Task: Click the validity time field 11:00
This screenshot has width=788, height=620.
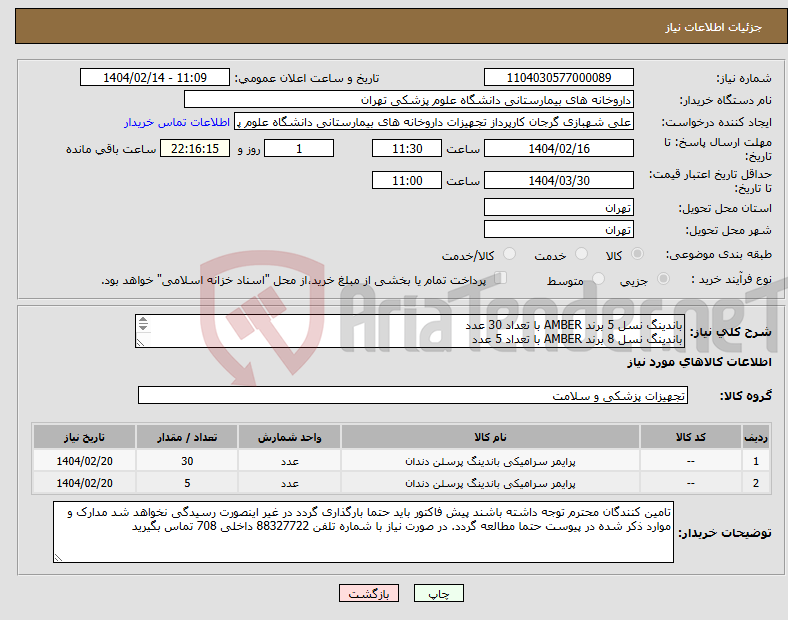Action: (407, 180)
